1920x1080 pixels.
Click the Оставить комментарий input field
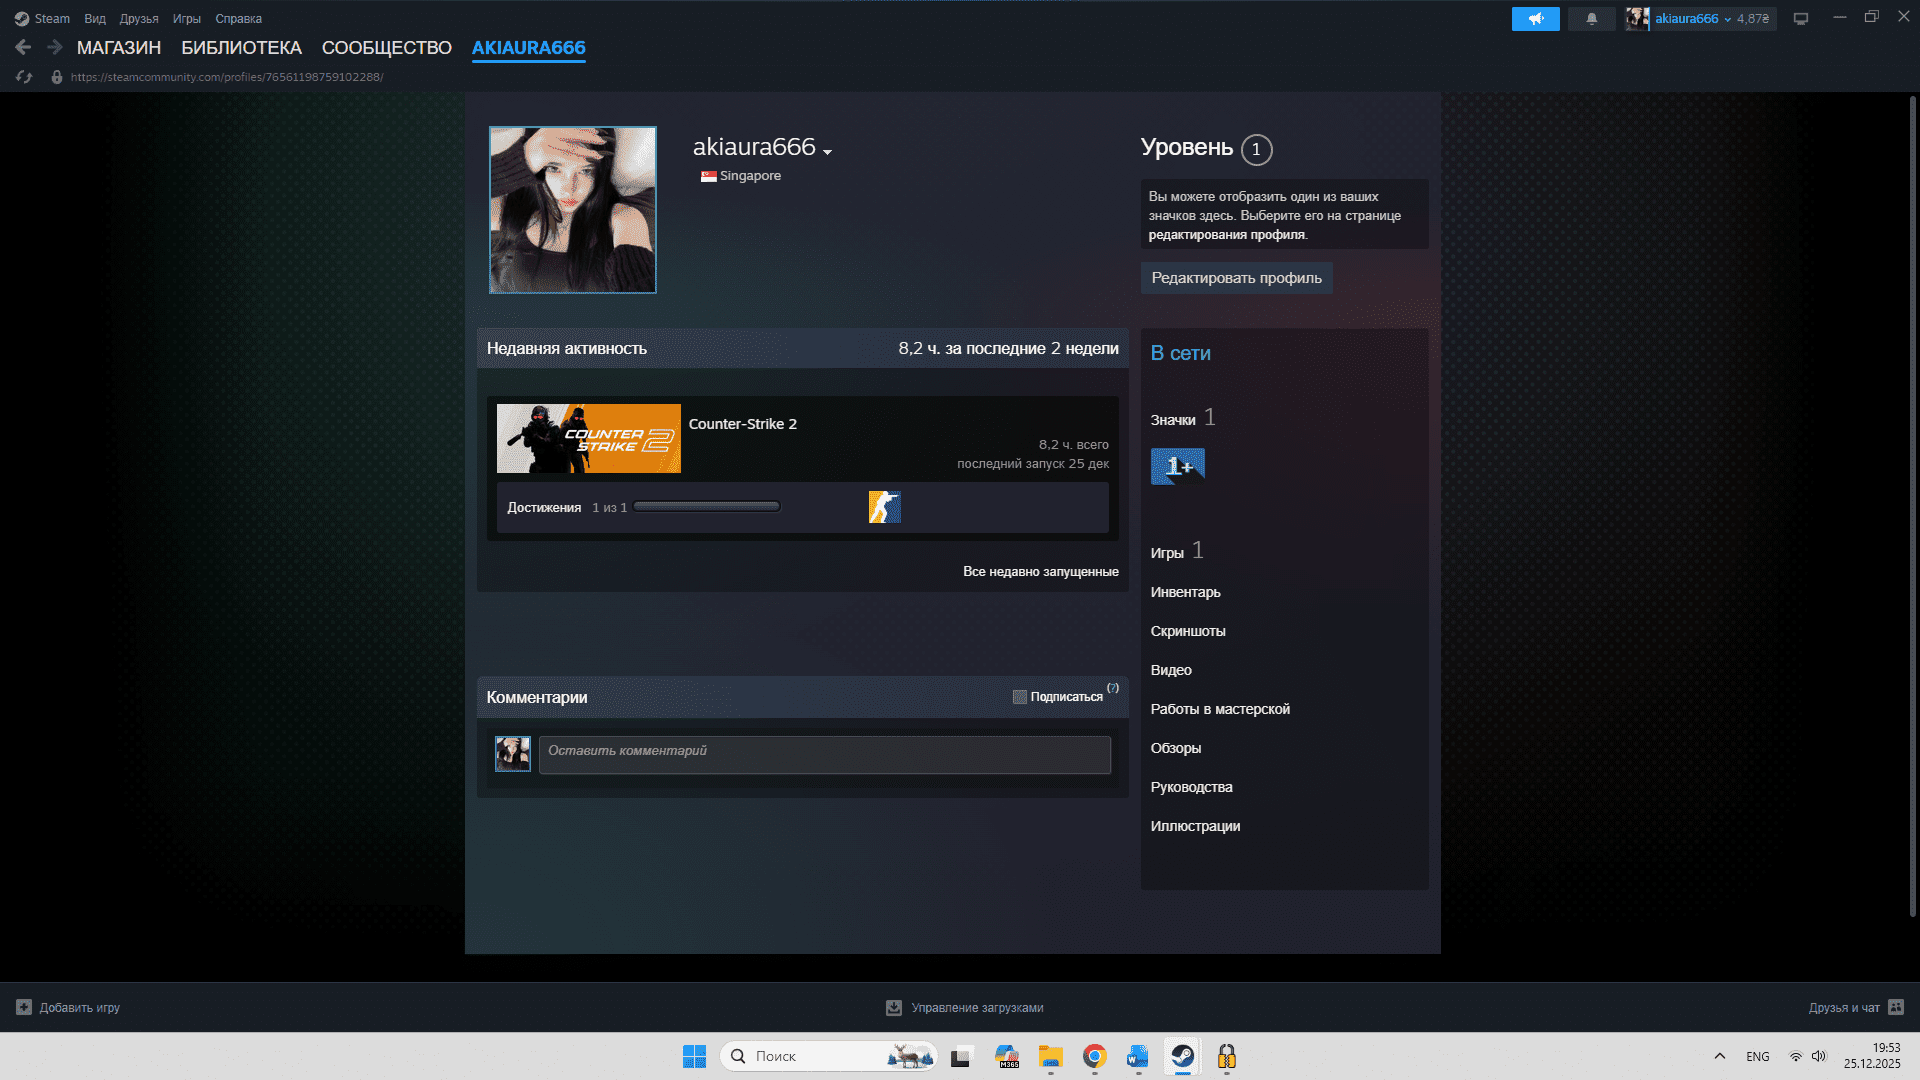824,755
